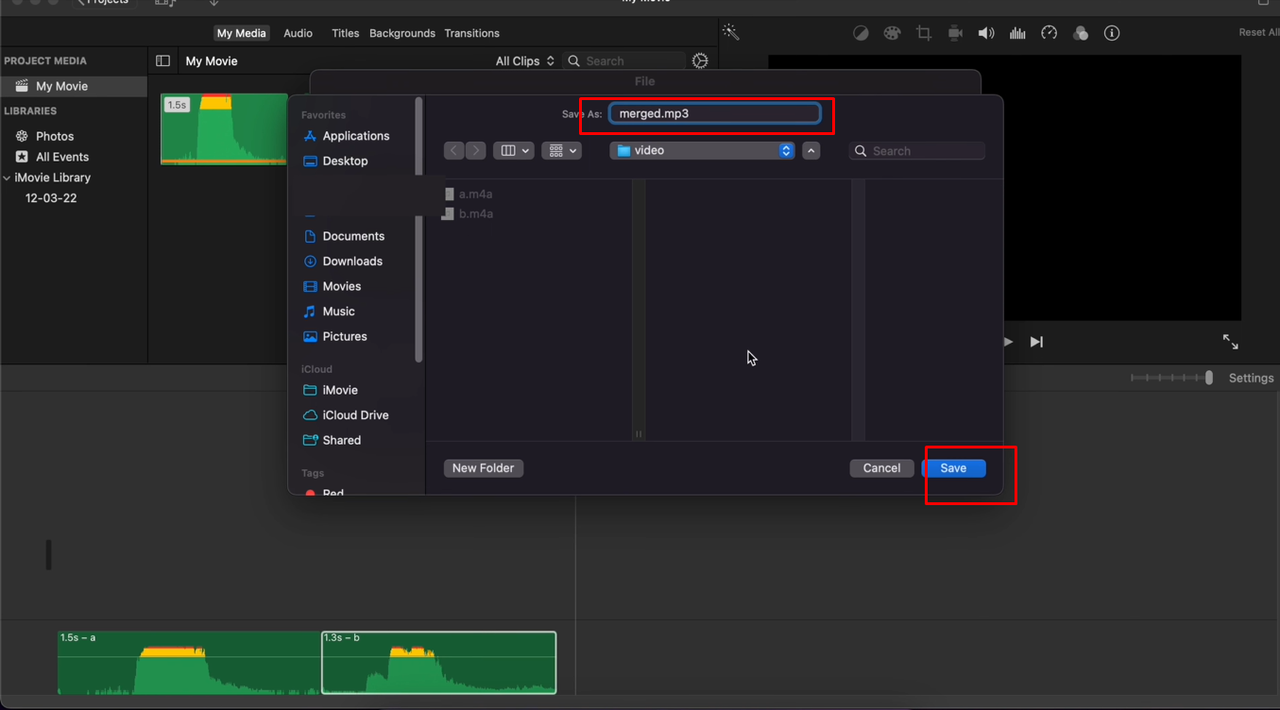Select the 1.5s – a timeline clip

(x=189, y=662)
